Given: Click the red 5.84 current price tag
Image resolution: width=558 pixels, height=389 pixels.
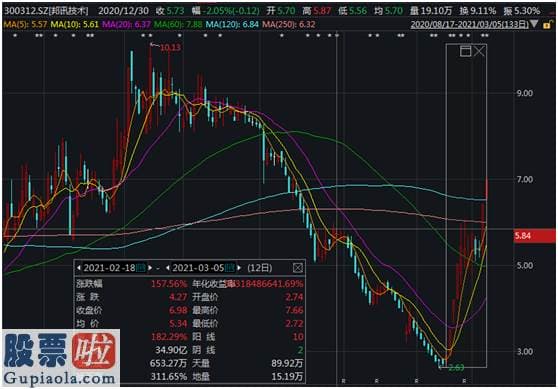Looking at the screenshot, I should 535,236.
